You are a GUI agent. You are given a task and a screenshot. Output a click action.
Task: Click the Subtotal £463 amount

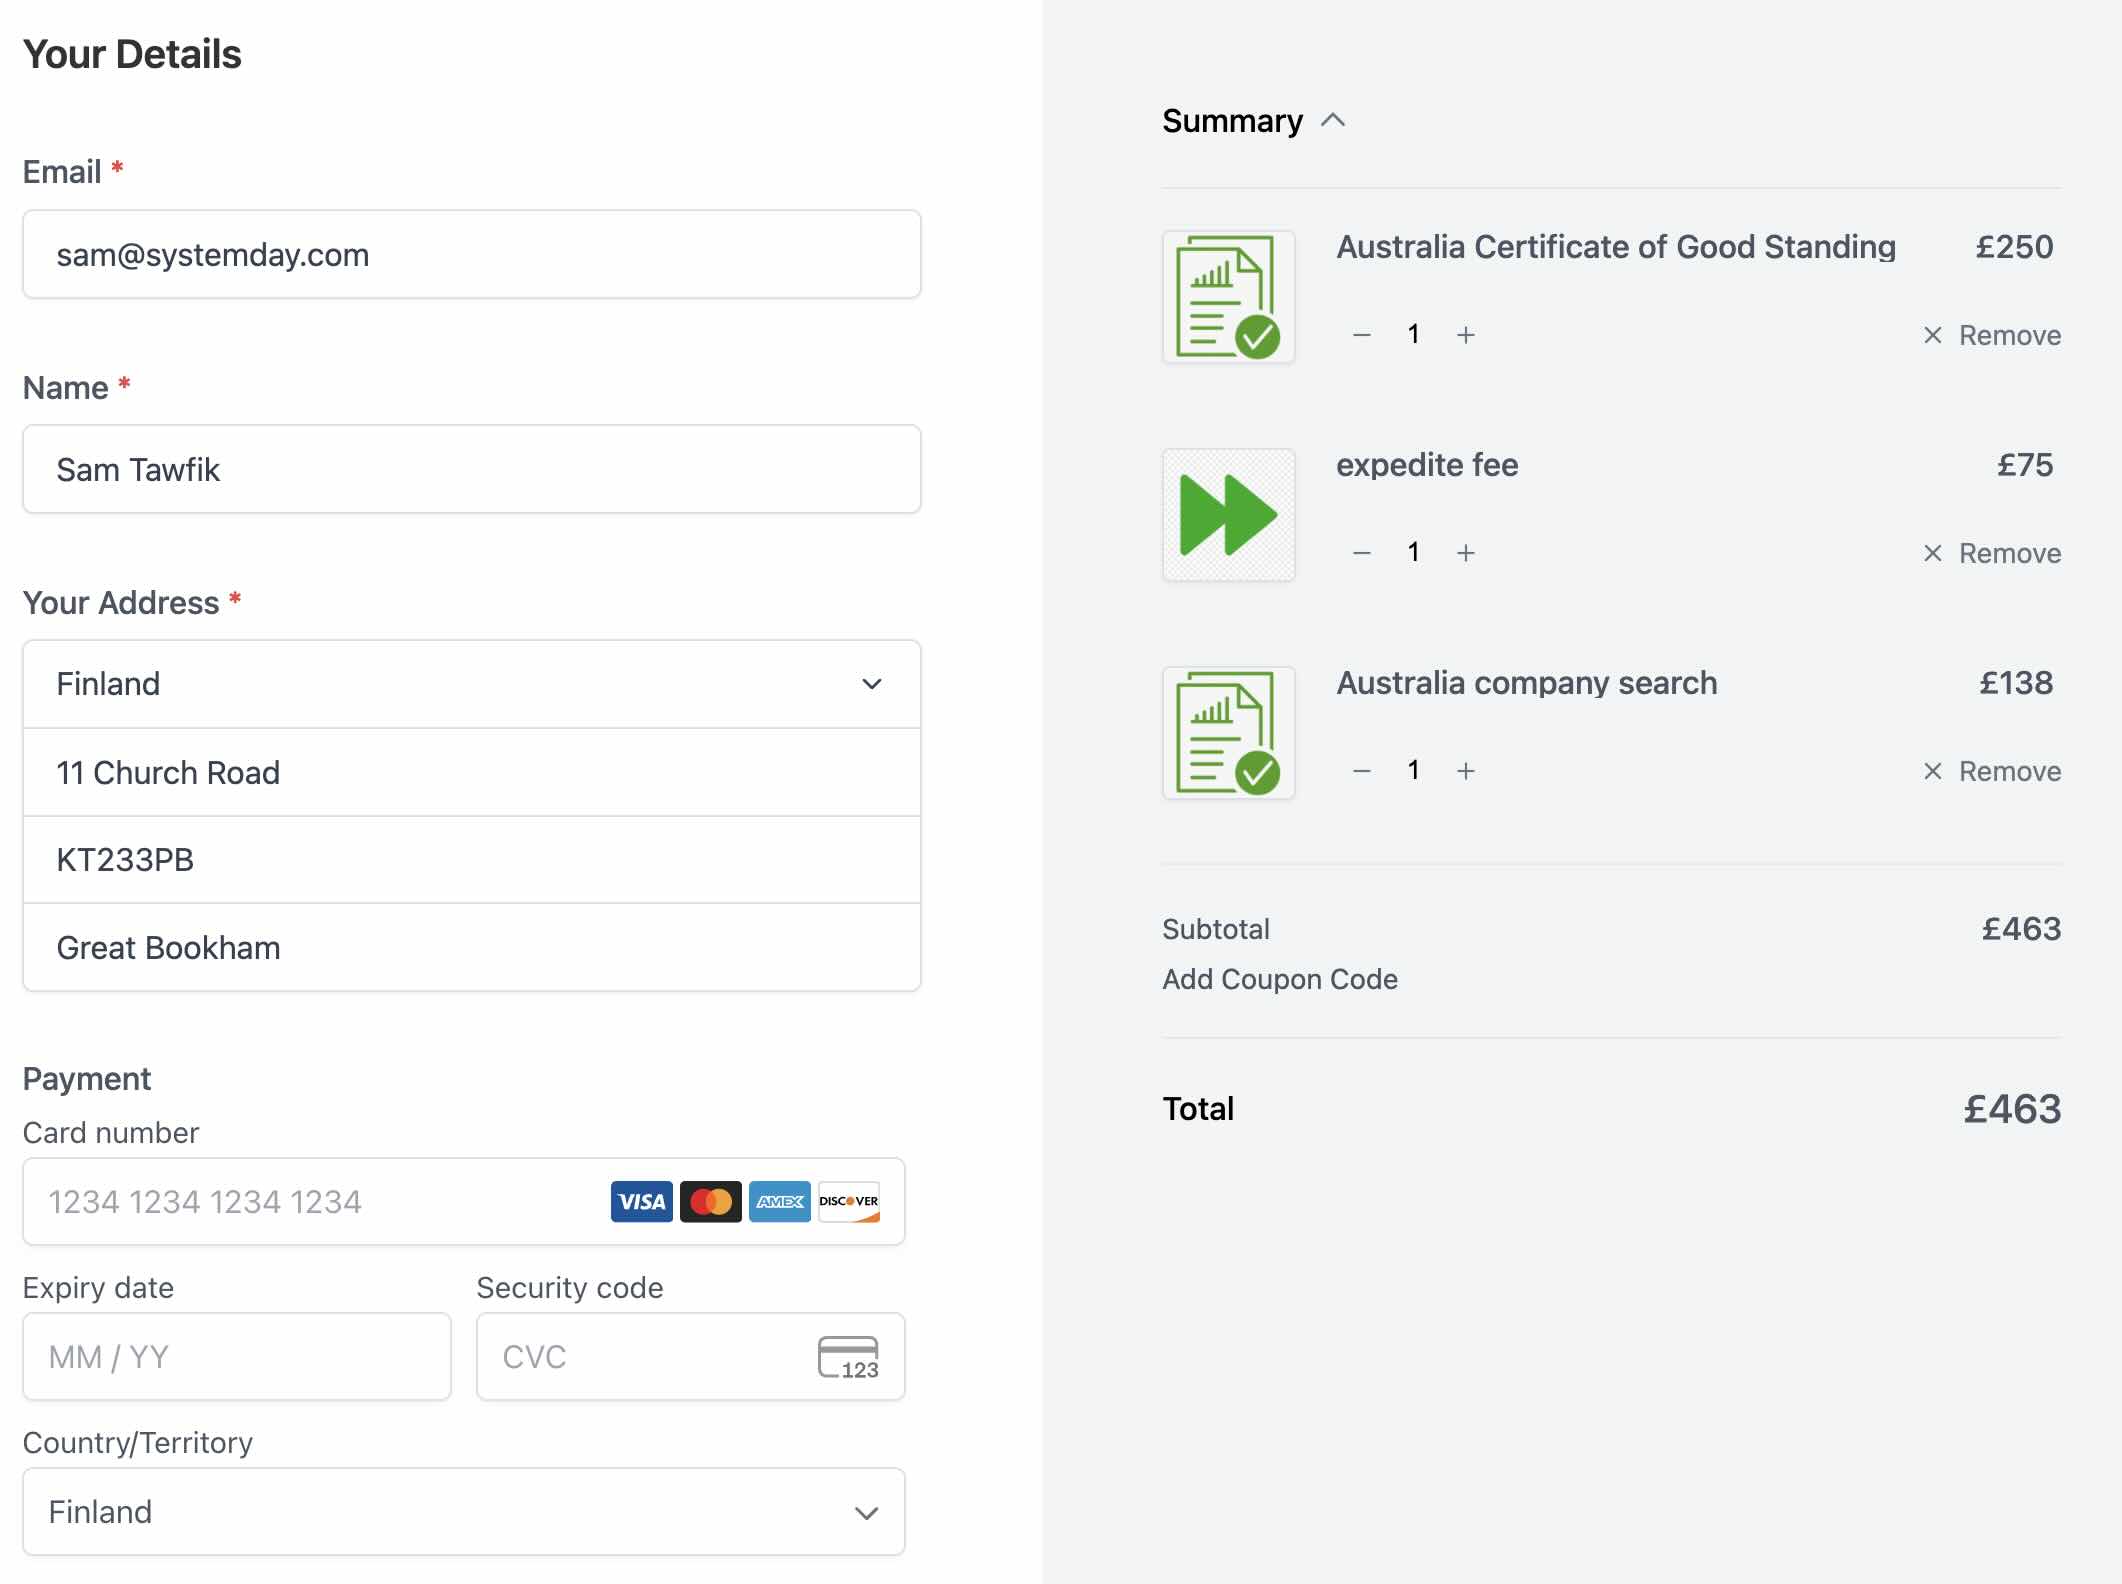click(2021, 929)
